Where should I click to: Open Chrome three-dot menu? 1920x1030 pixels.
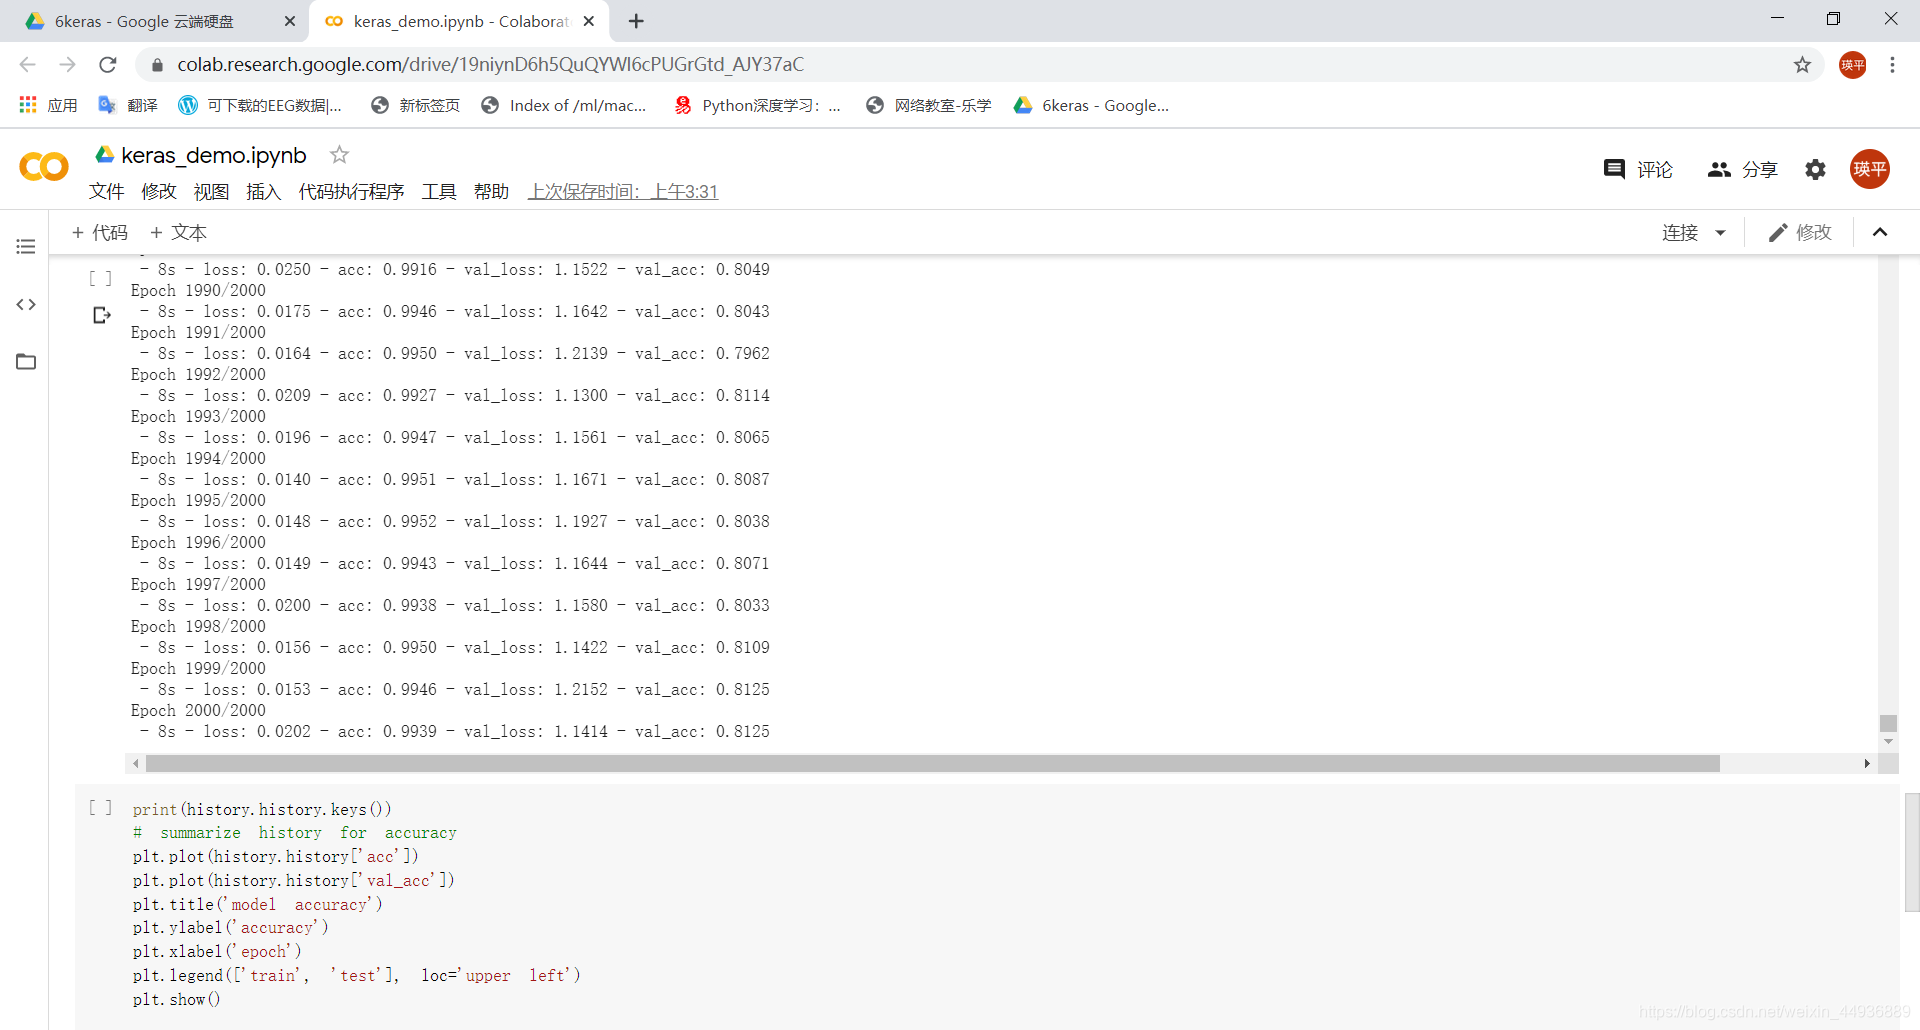1892,65
